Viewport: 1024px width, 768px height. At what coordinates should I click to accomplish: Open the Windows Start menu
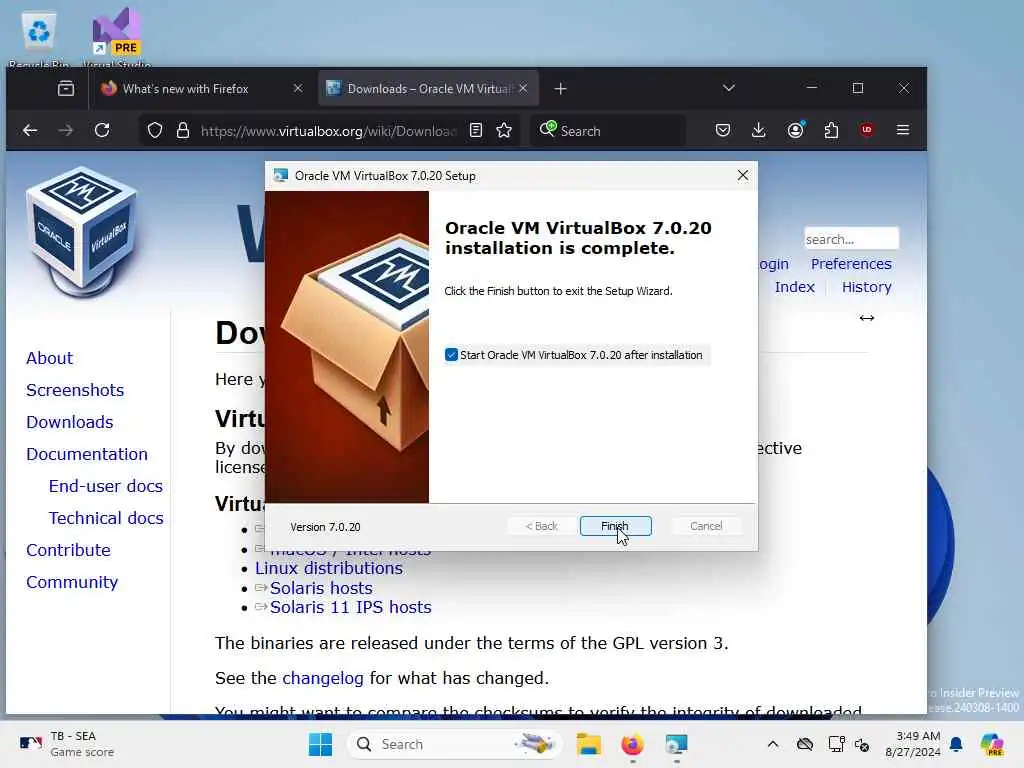coord(320,744)
